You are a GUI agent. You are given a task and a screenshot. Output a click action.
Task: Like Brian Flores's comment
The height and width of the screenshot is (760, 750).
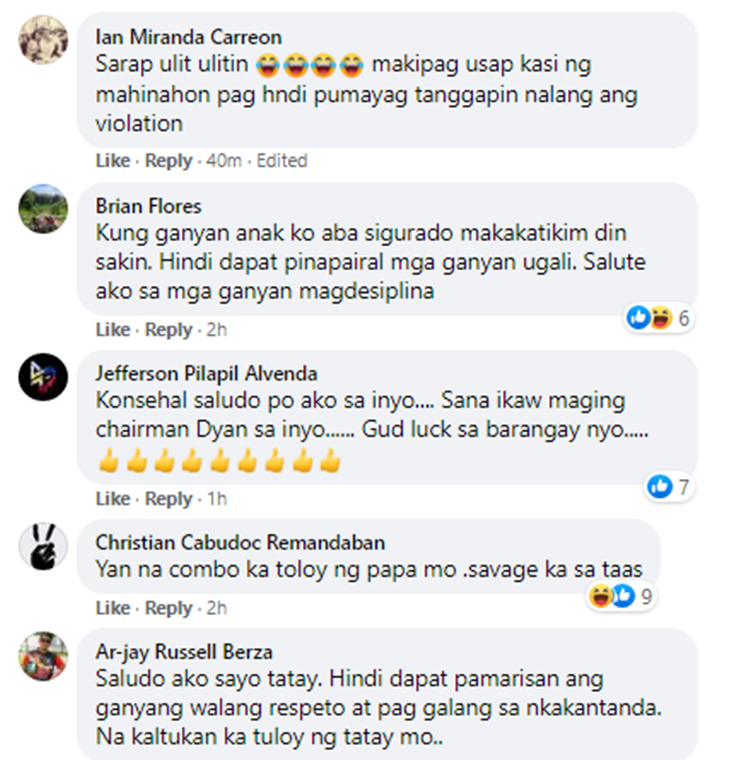[113, 330]
